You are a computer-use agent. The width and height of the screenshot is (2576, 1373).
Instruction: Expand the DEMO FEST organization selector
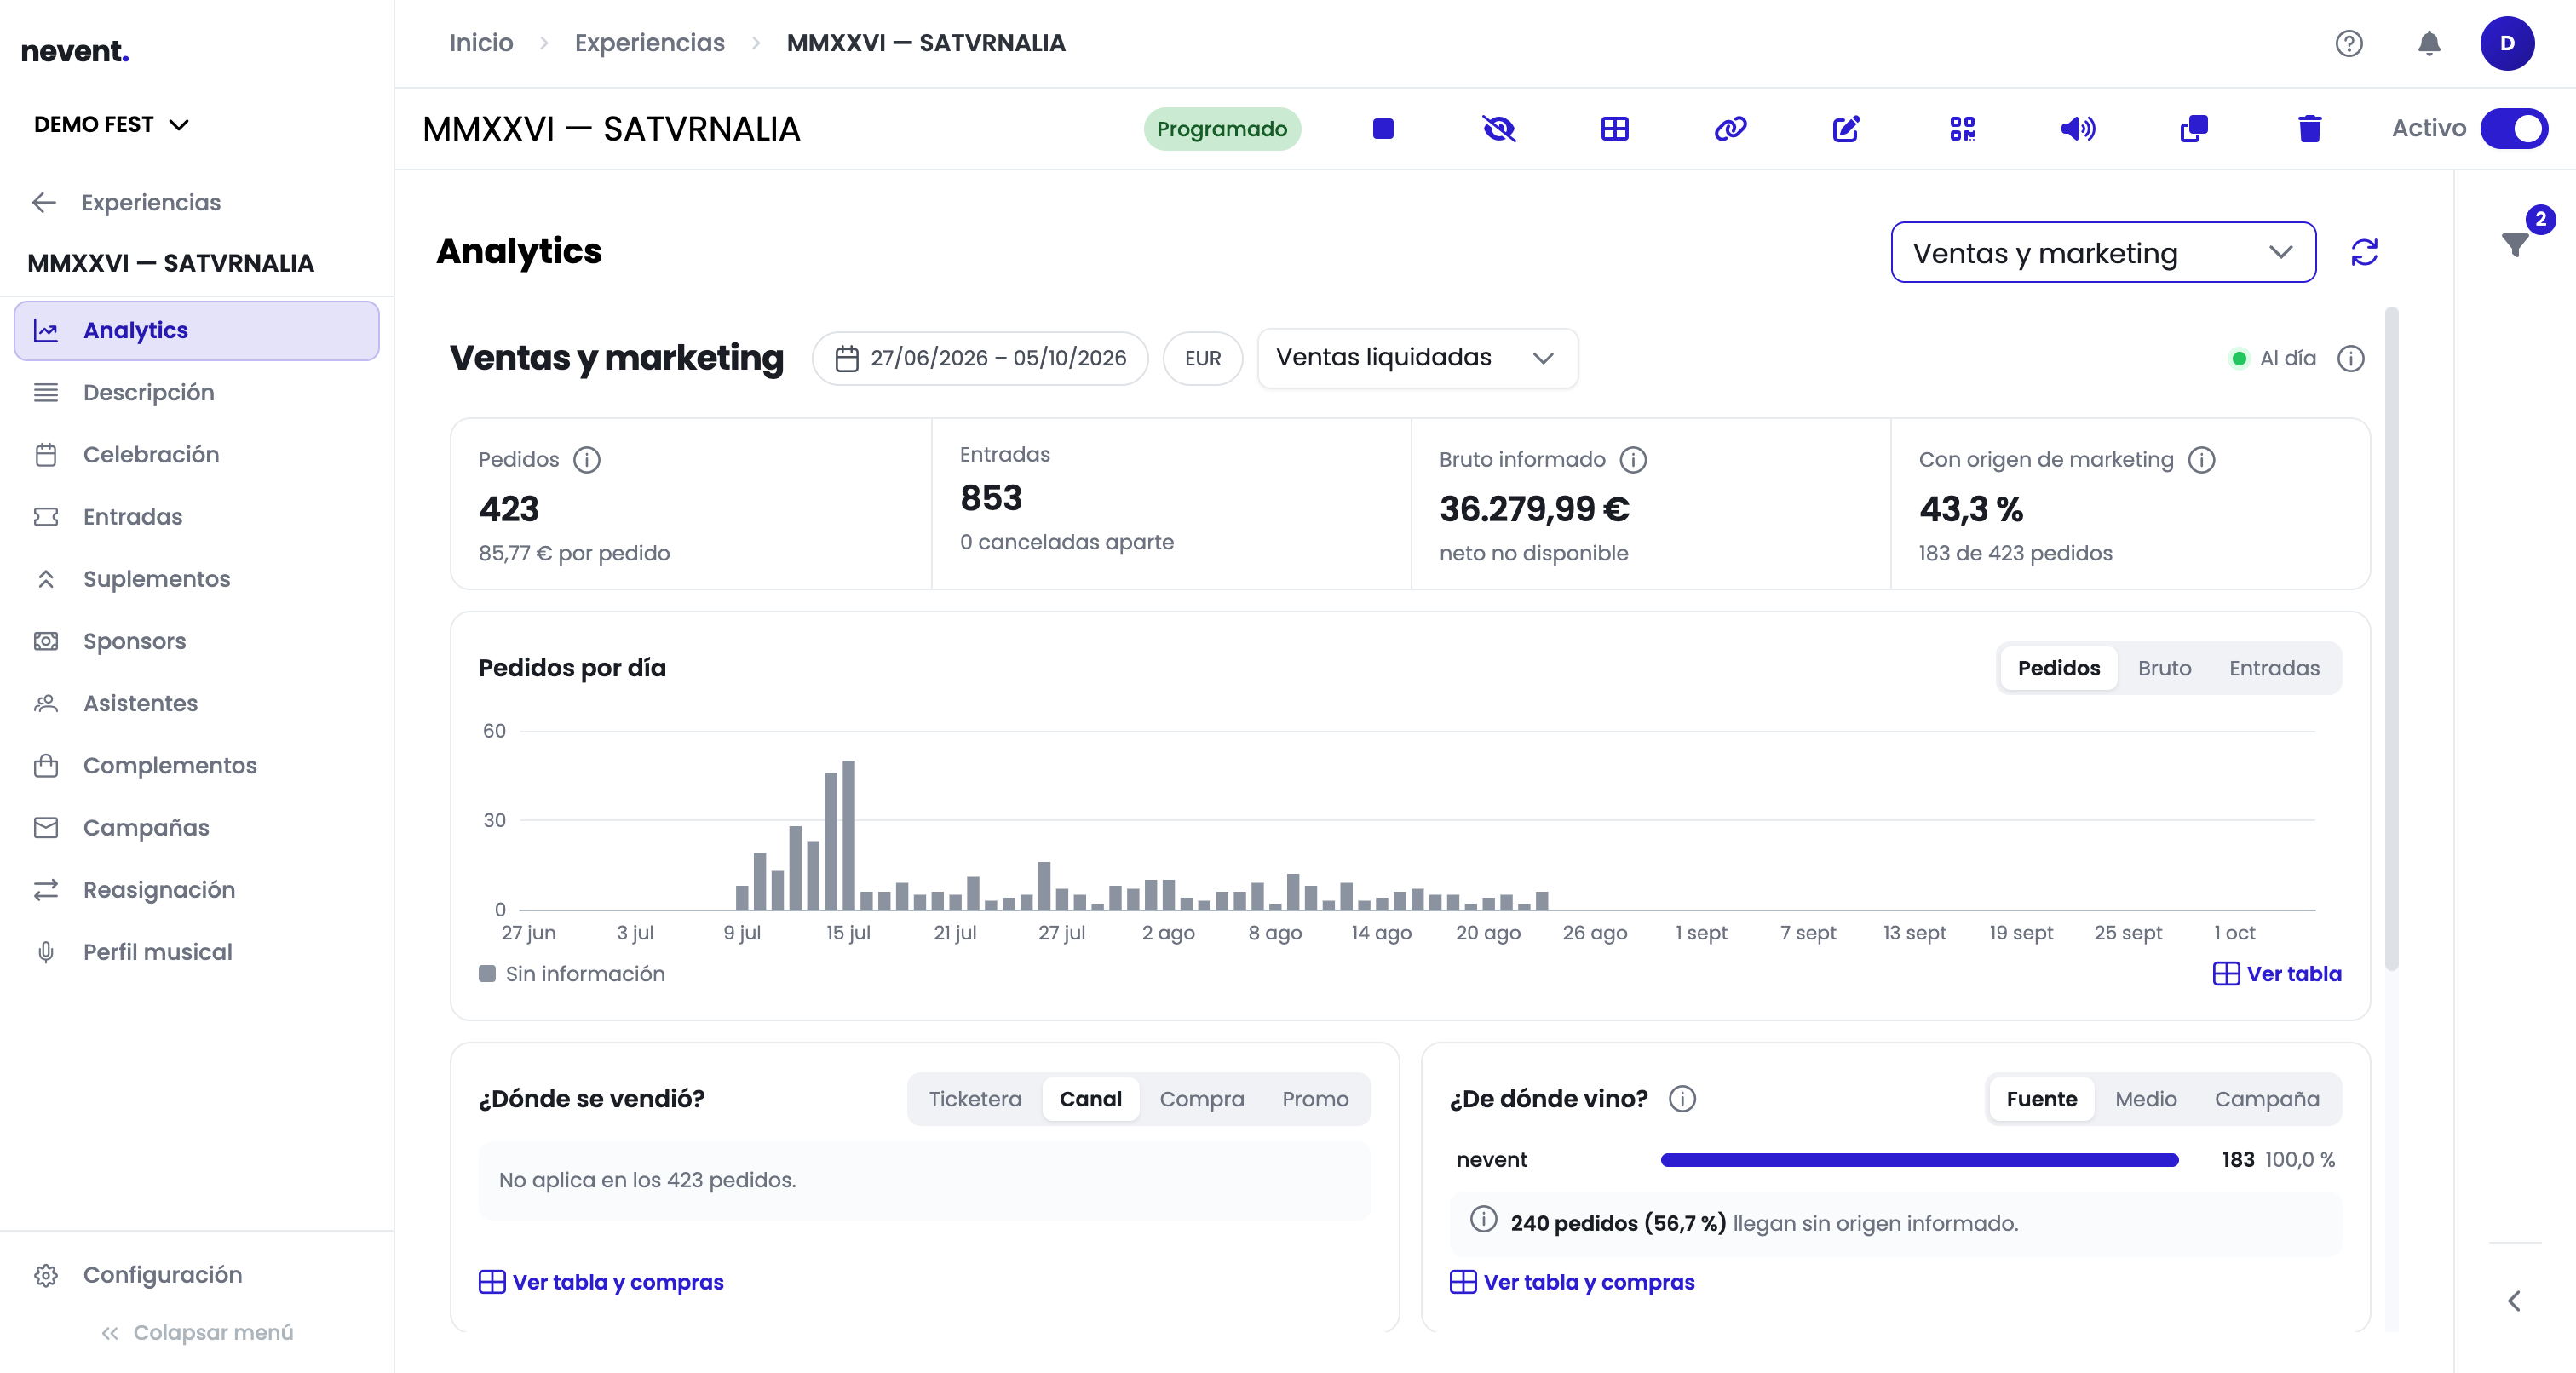(110, 125)
